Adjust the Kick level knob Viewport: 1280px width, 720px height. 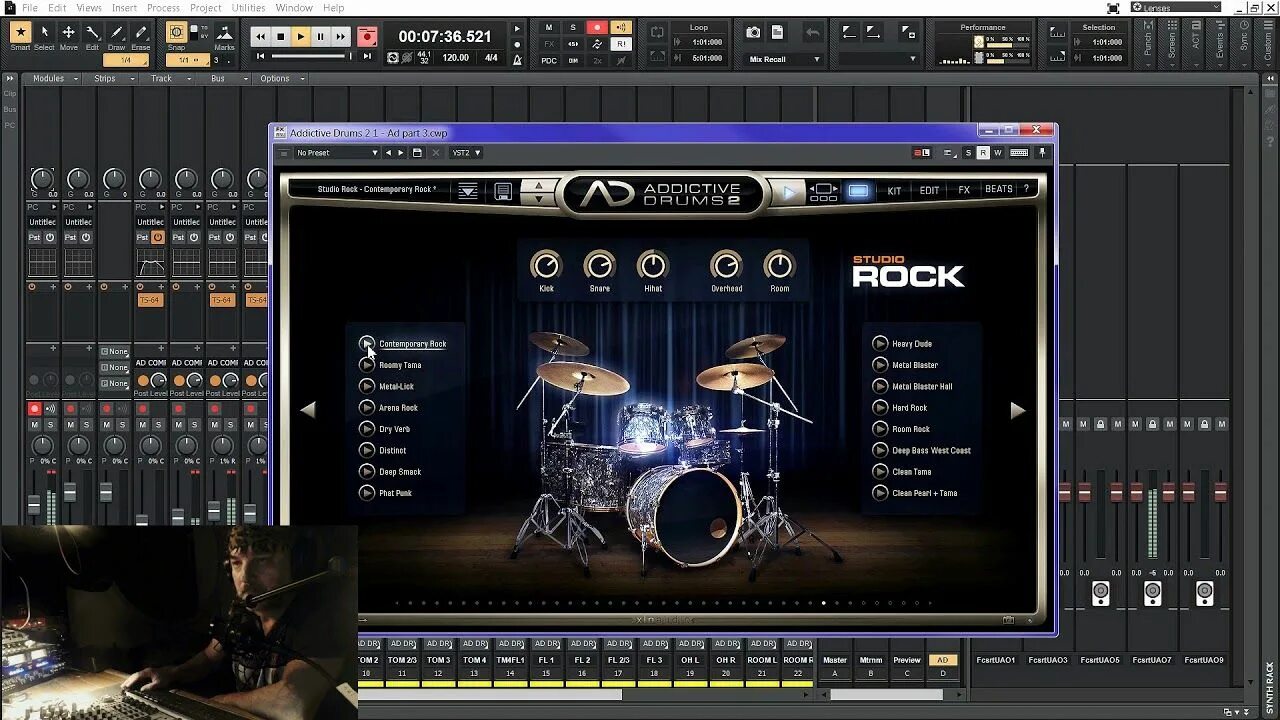click(x=546, y=266)
